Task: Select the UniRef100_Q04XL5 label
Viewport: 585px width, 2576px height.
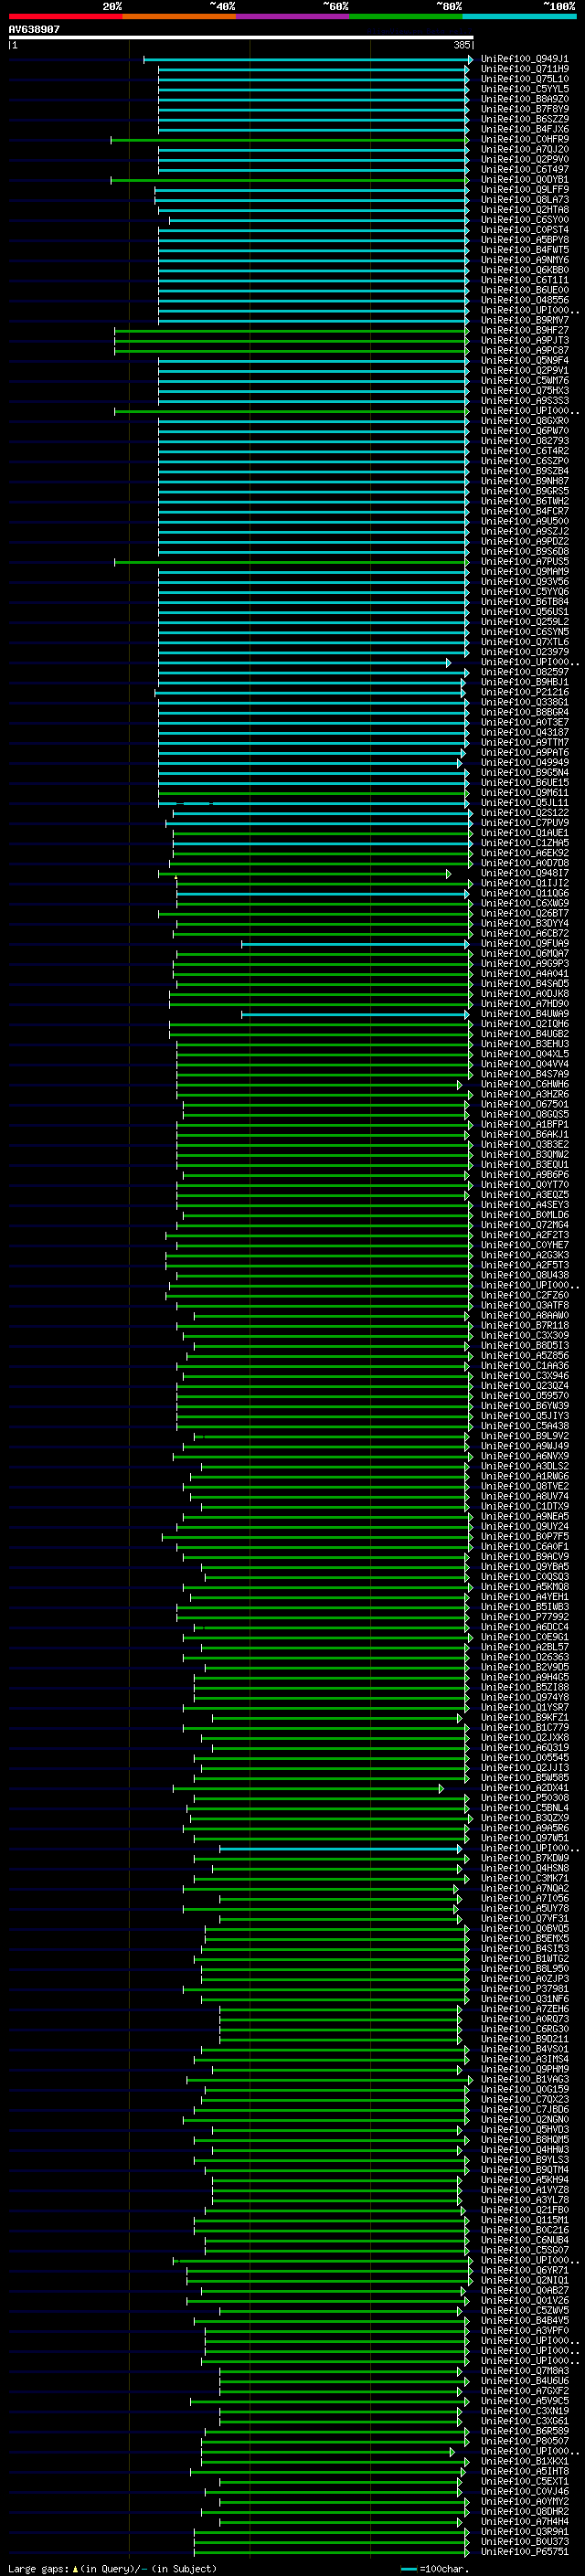Action: [x=525, y=1055]
